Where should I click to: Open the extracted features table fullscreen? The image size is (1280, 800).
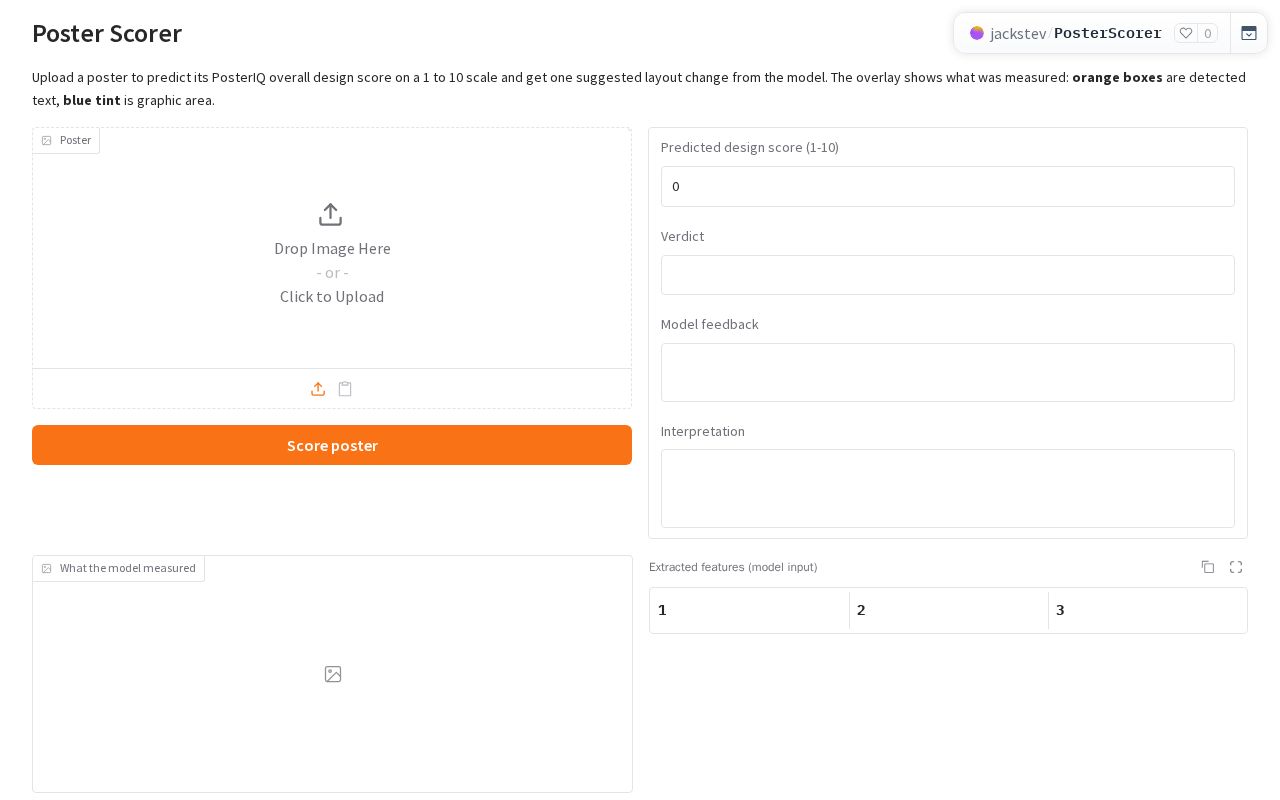coord(1236,567)
